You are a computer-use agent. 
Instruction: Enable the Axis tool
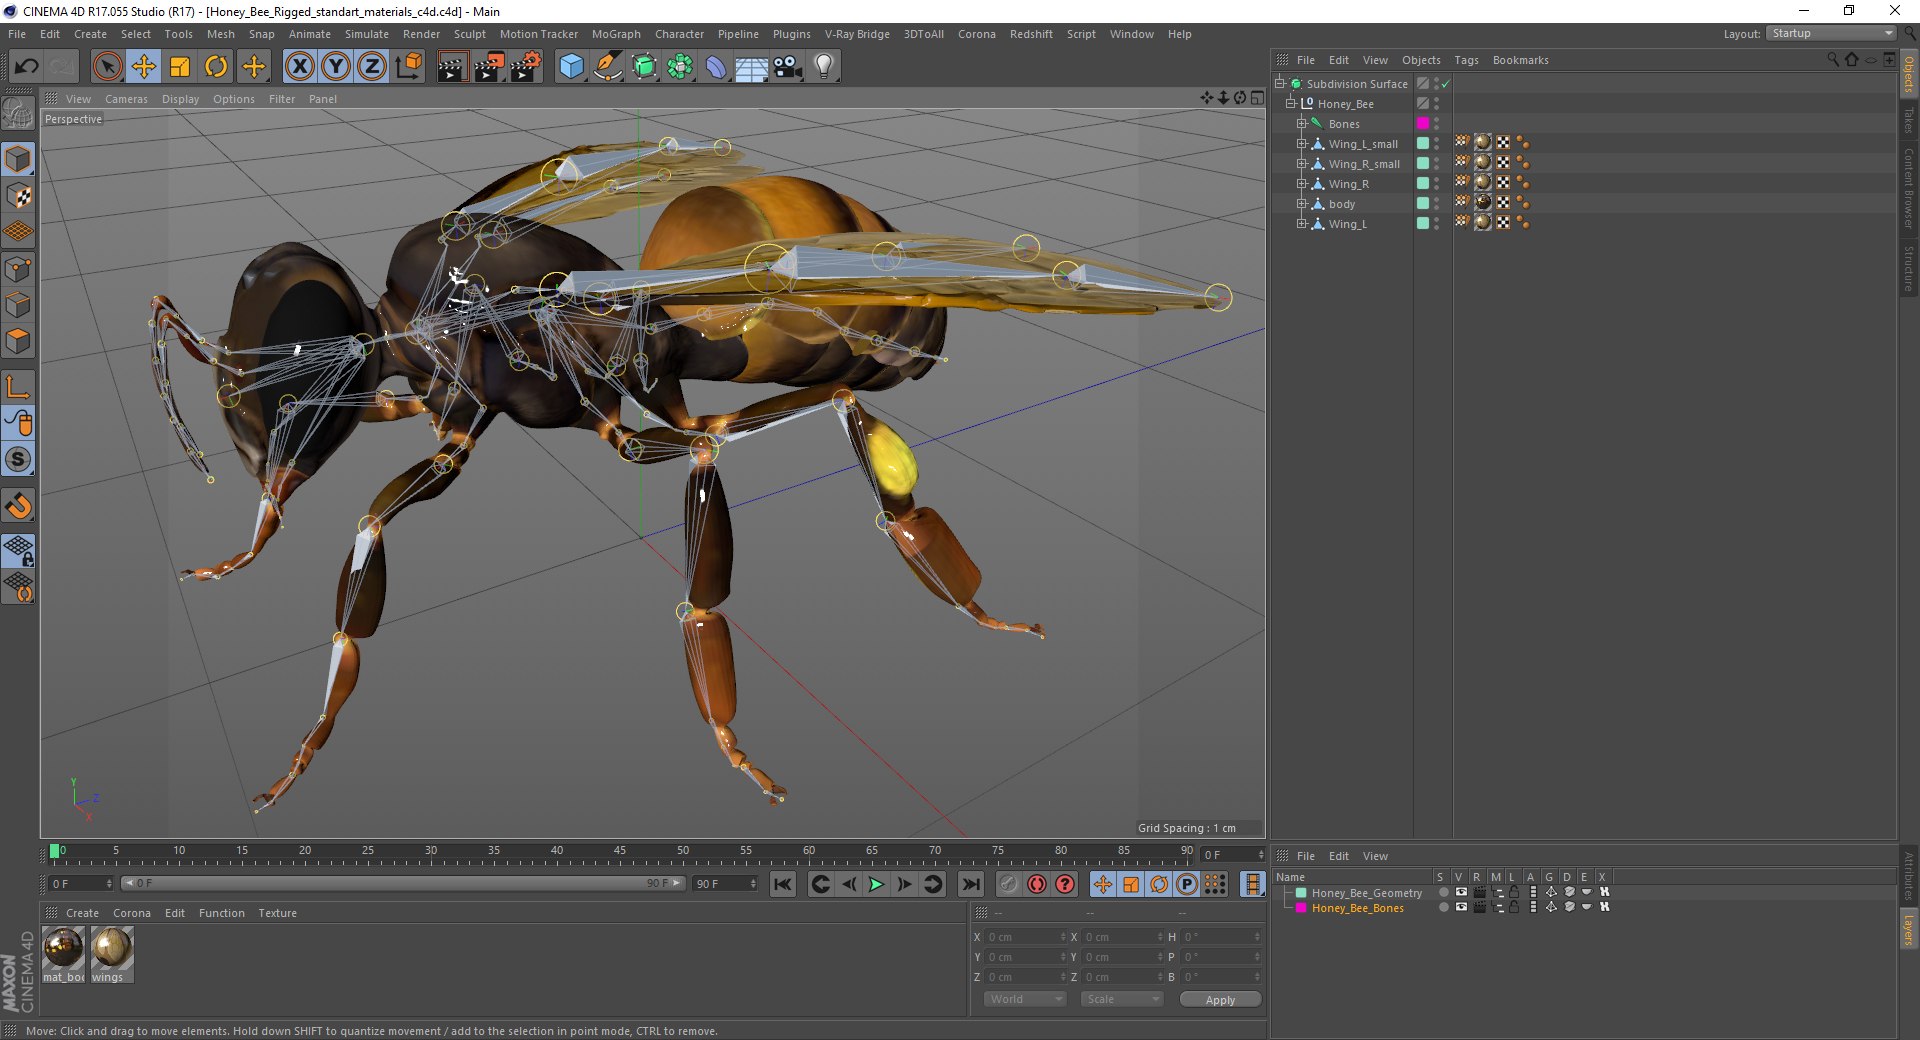pos(18,387)
